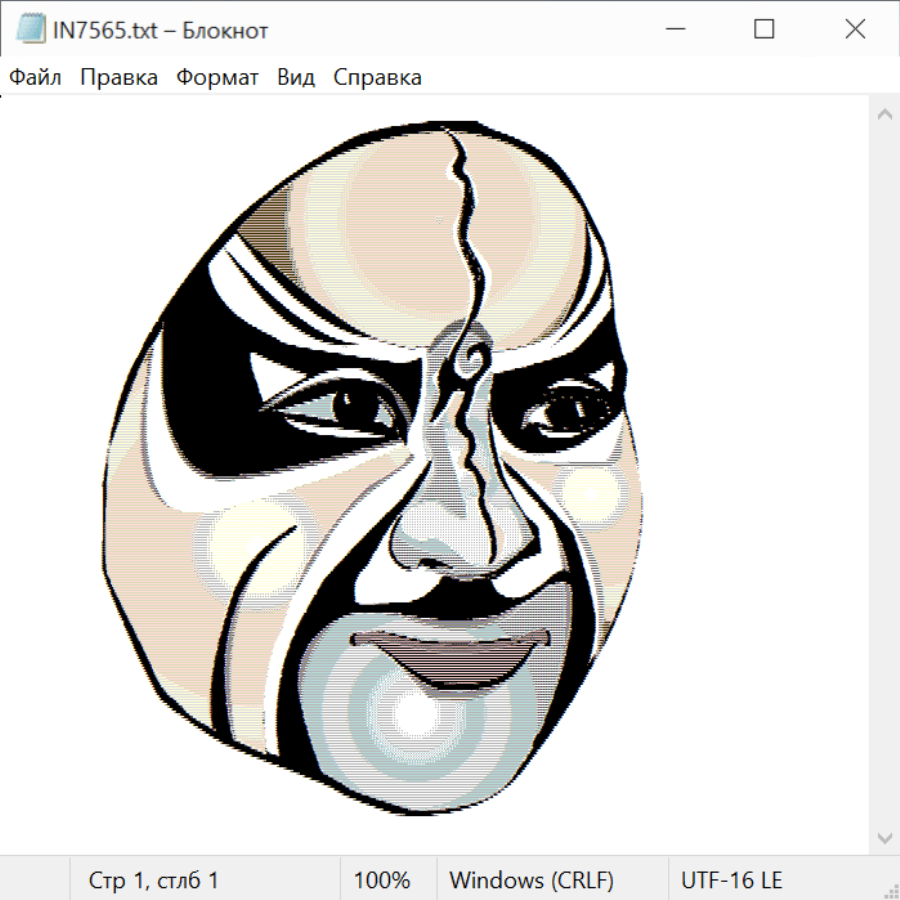
Task: Click the "Стр 1, стлб 1" status field
Action: pos(154,881)
